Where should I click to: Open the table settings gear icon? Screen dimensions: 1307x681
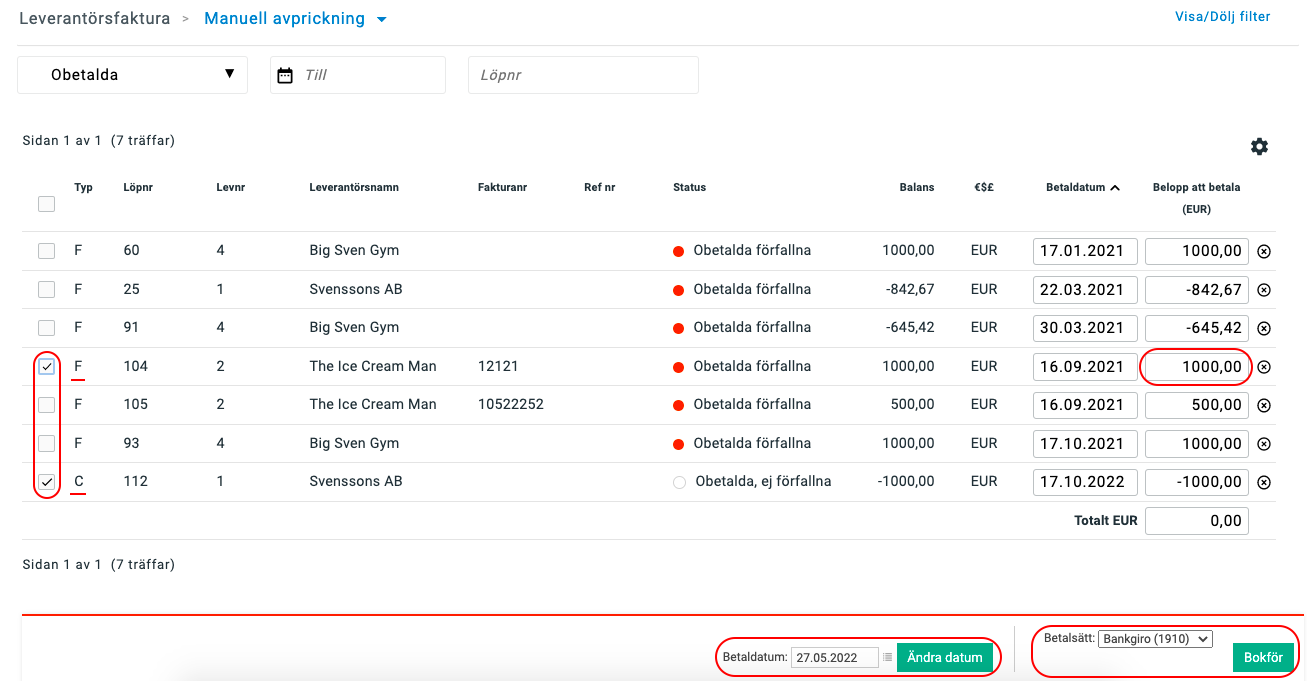pos(1259,147)
